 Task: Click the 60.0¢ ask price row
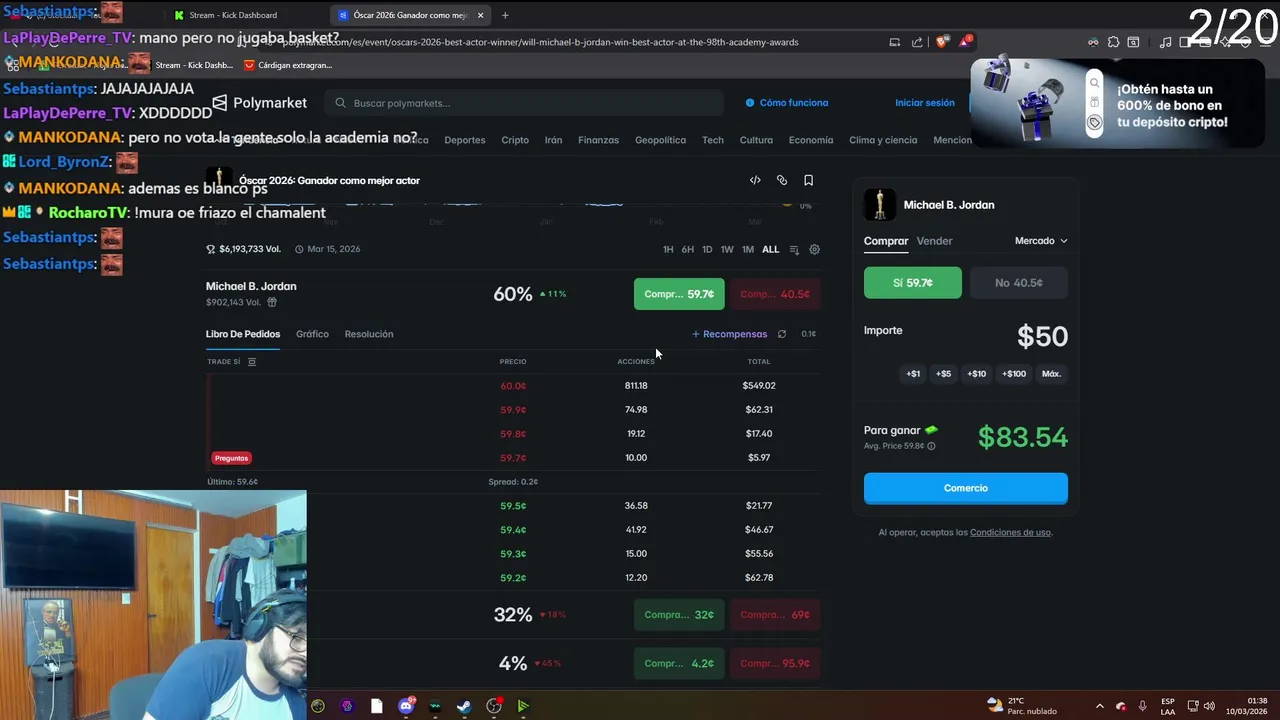click(513, 386)
